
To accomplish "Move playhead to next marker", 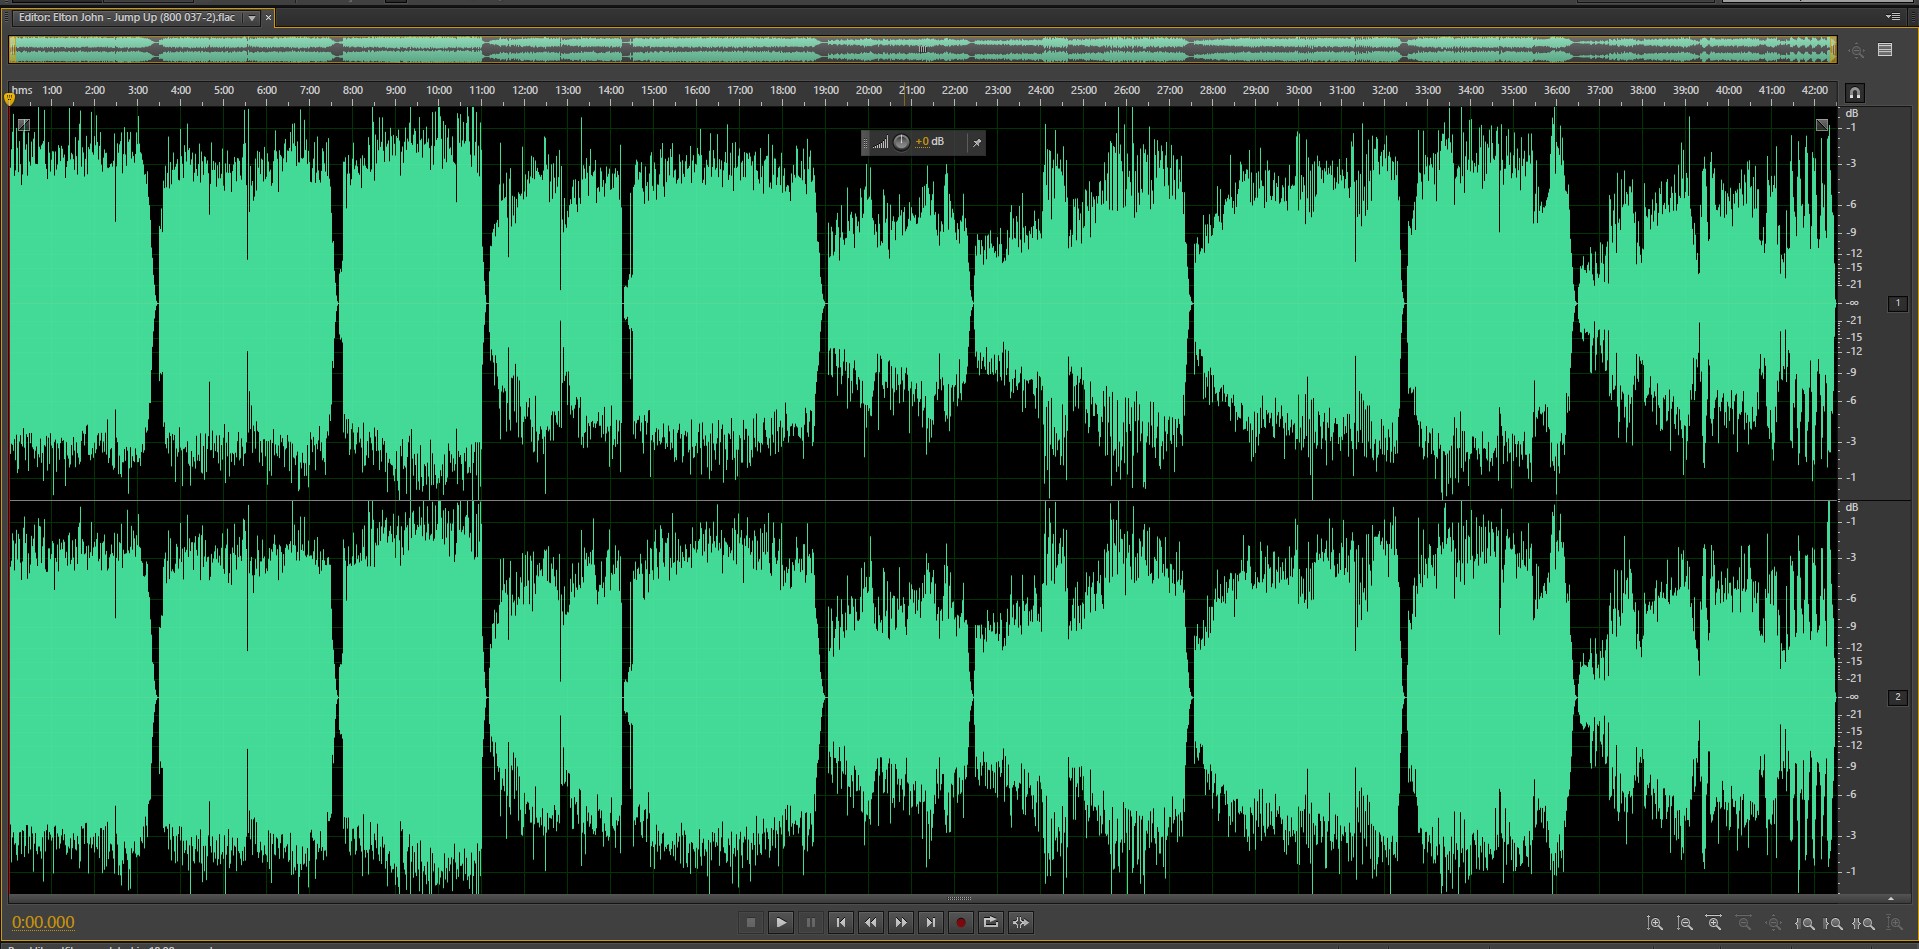I will pyautogui.click(x=931, y=922).
